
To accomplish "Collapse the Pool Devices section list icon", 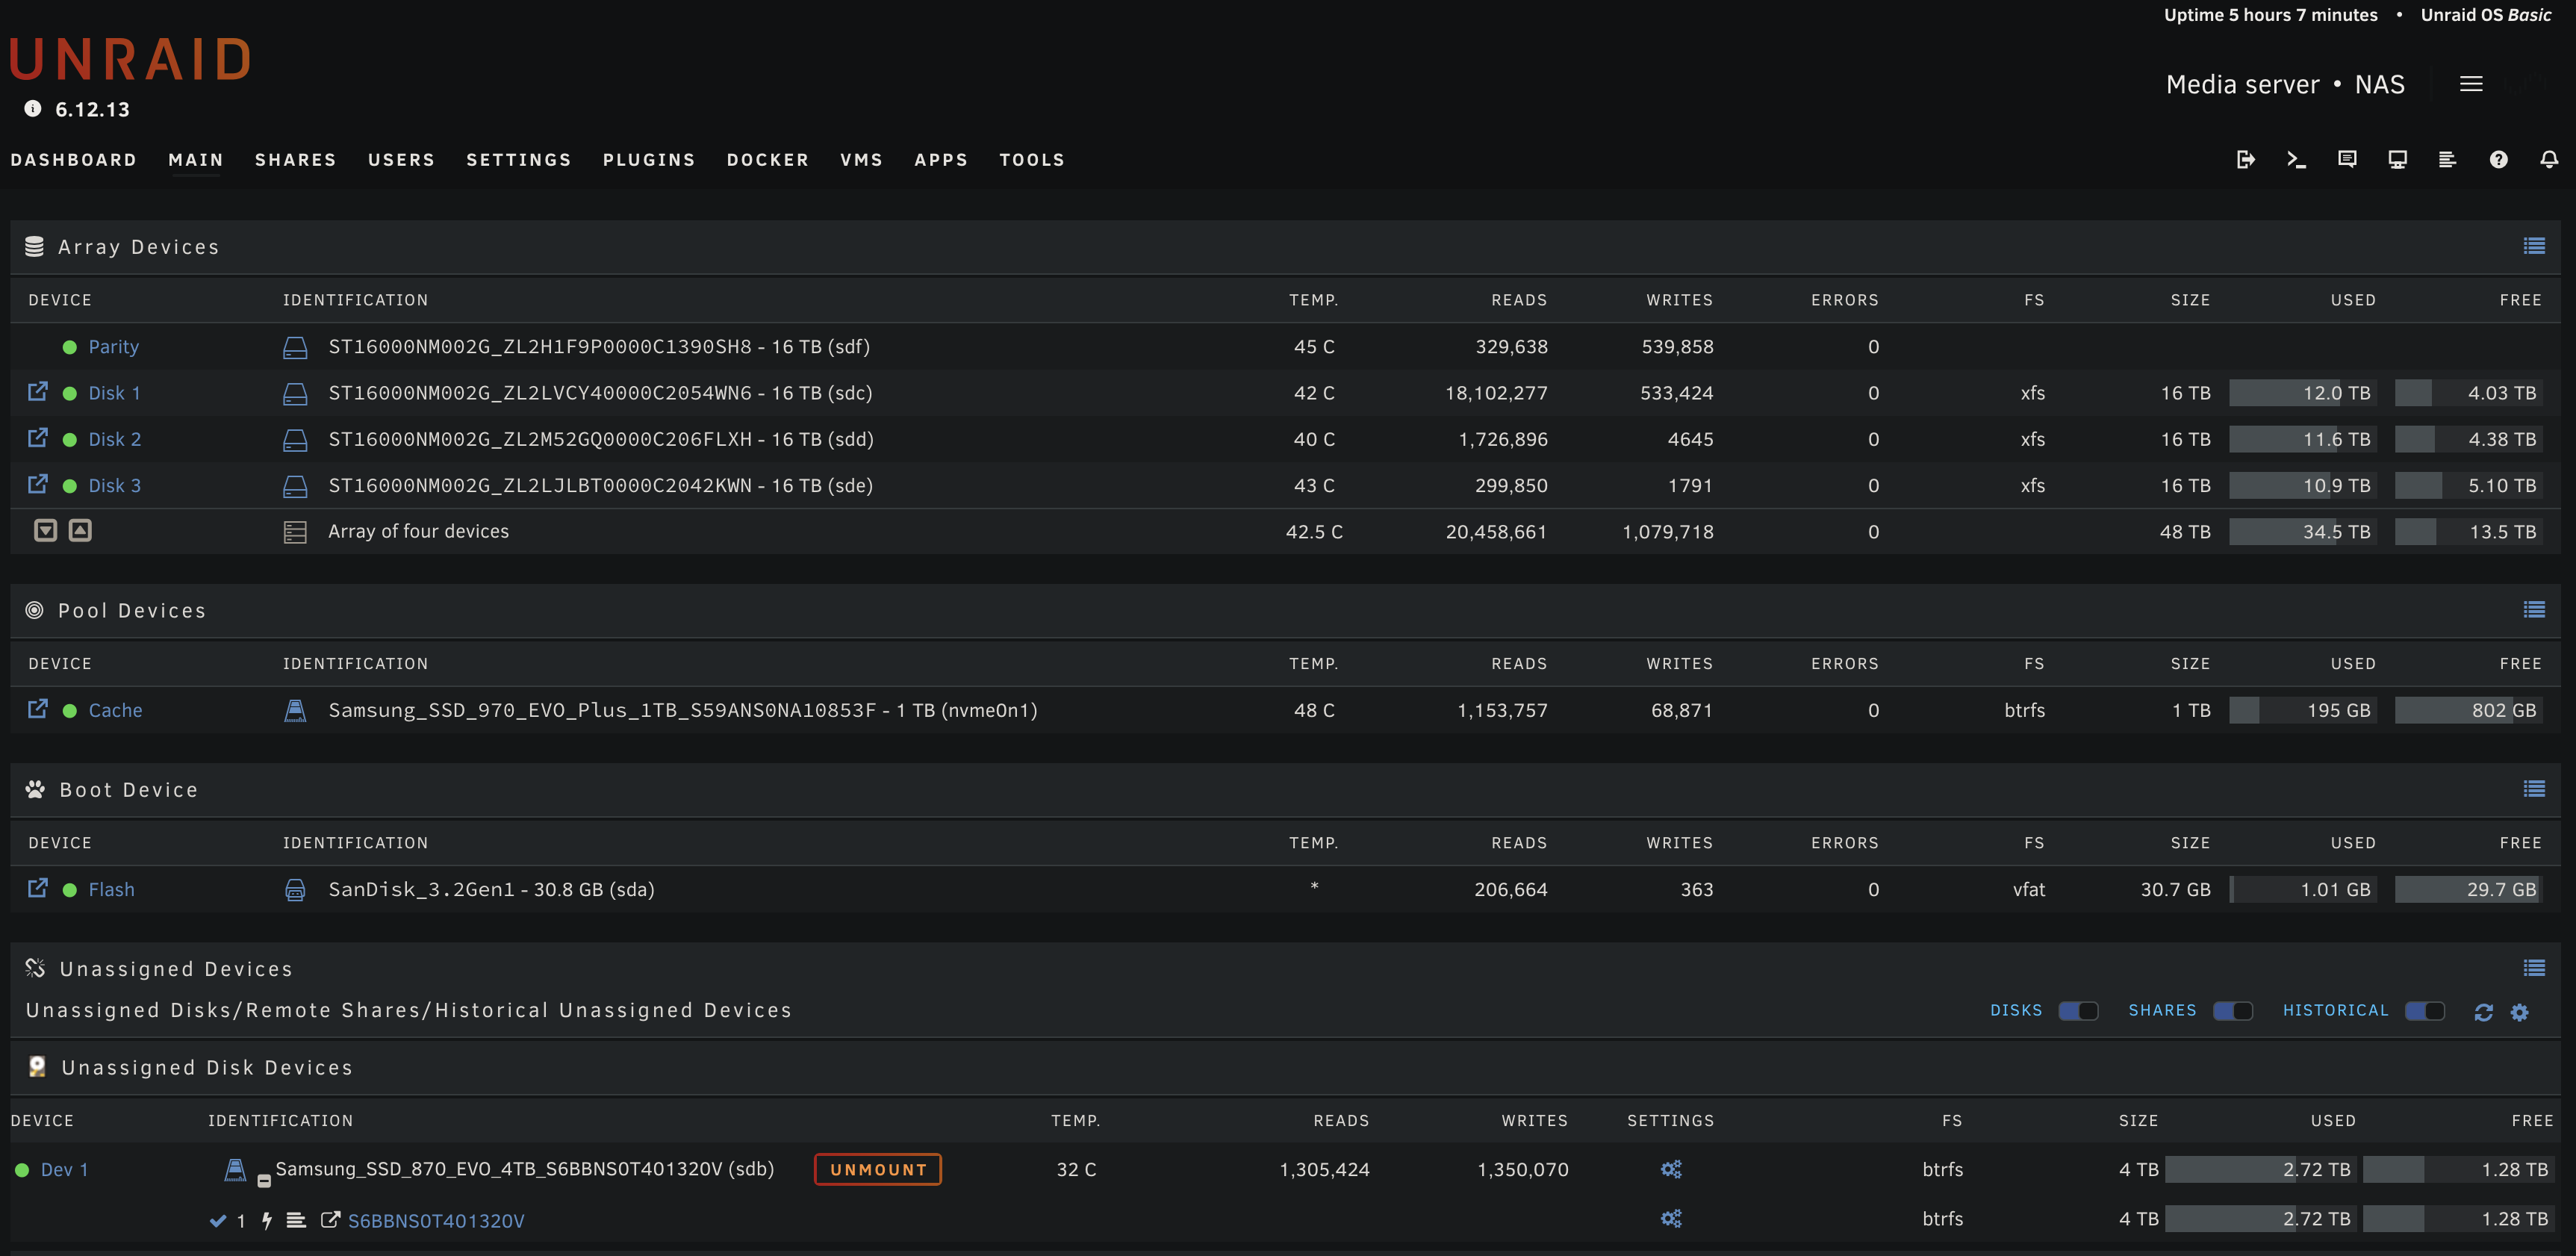I will pyautogui.click(x=2534, y=610).
